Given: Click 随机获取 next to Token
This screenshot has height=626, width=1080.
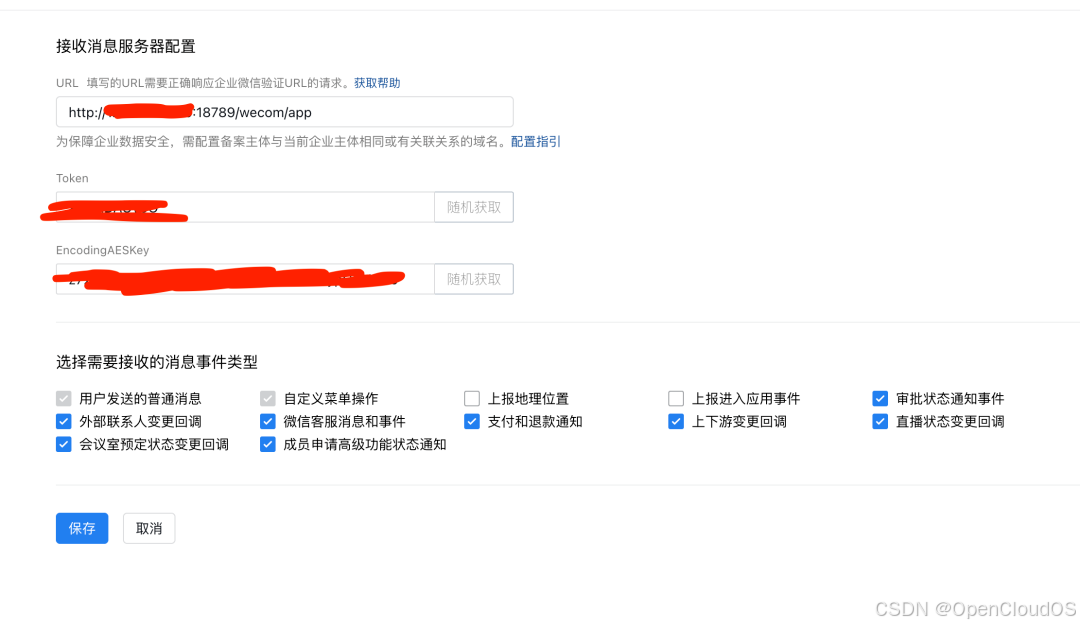Looking at the screenshot, I should tap(473, 207).
